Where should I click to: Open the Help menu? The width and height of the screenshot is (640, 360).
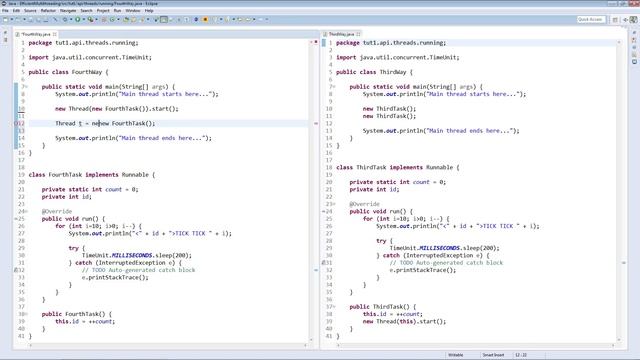tap(149, 11)
